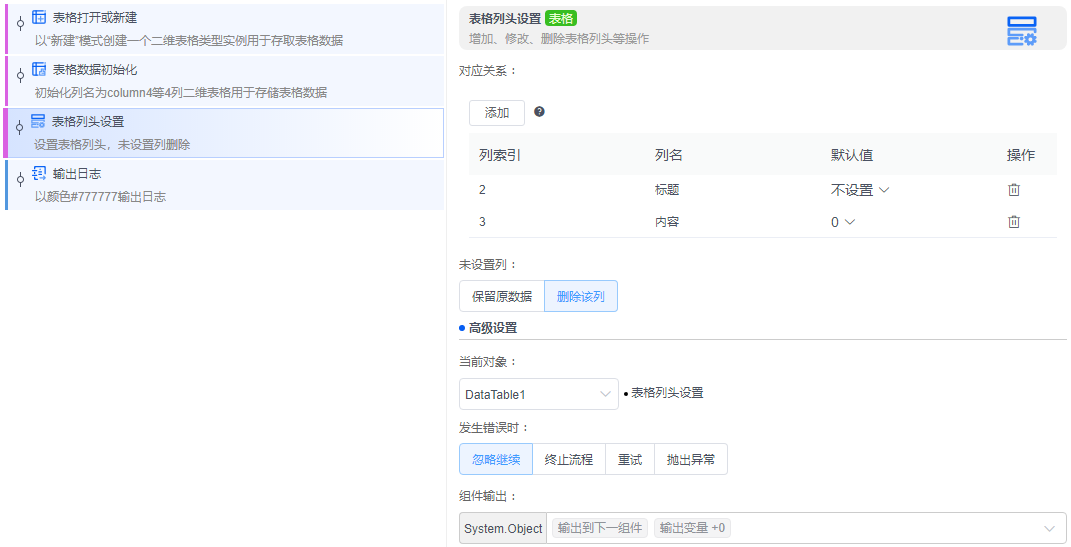Click the 输出到下一组件 tag
Viewport: 1071px width, 547px height.
[x=600, y=528]
